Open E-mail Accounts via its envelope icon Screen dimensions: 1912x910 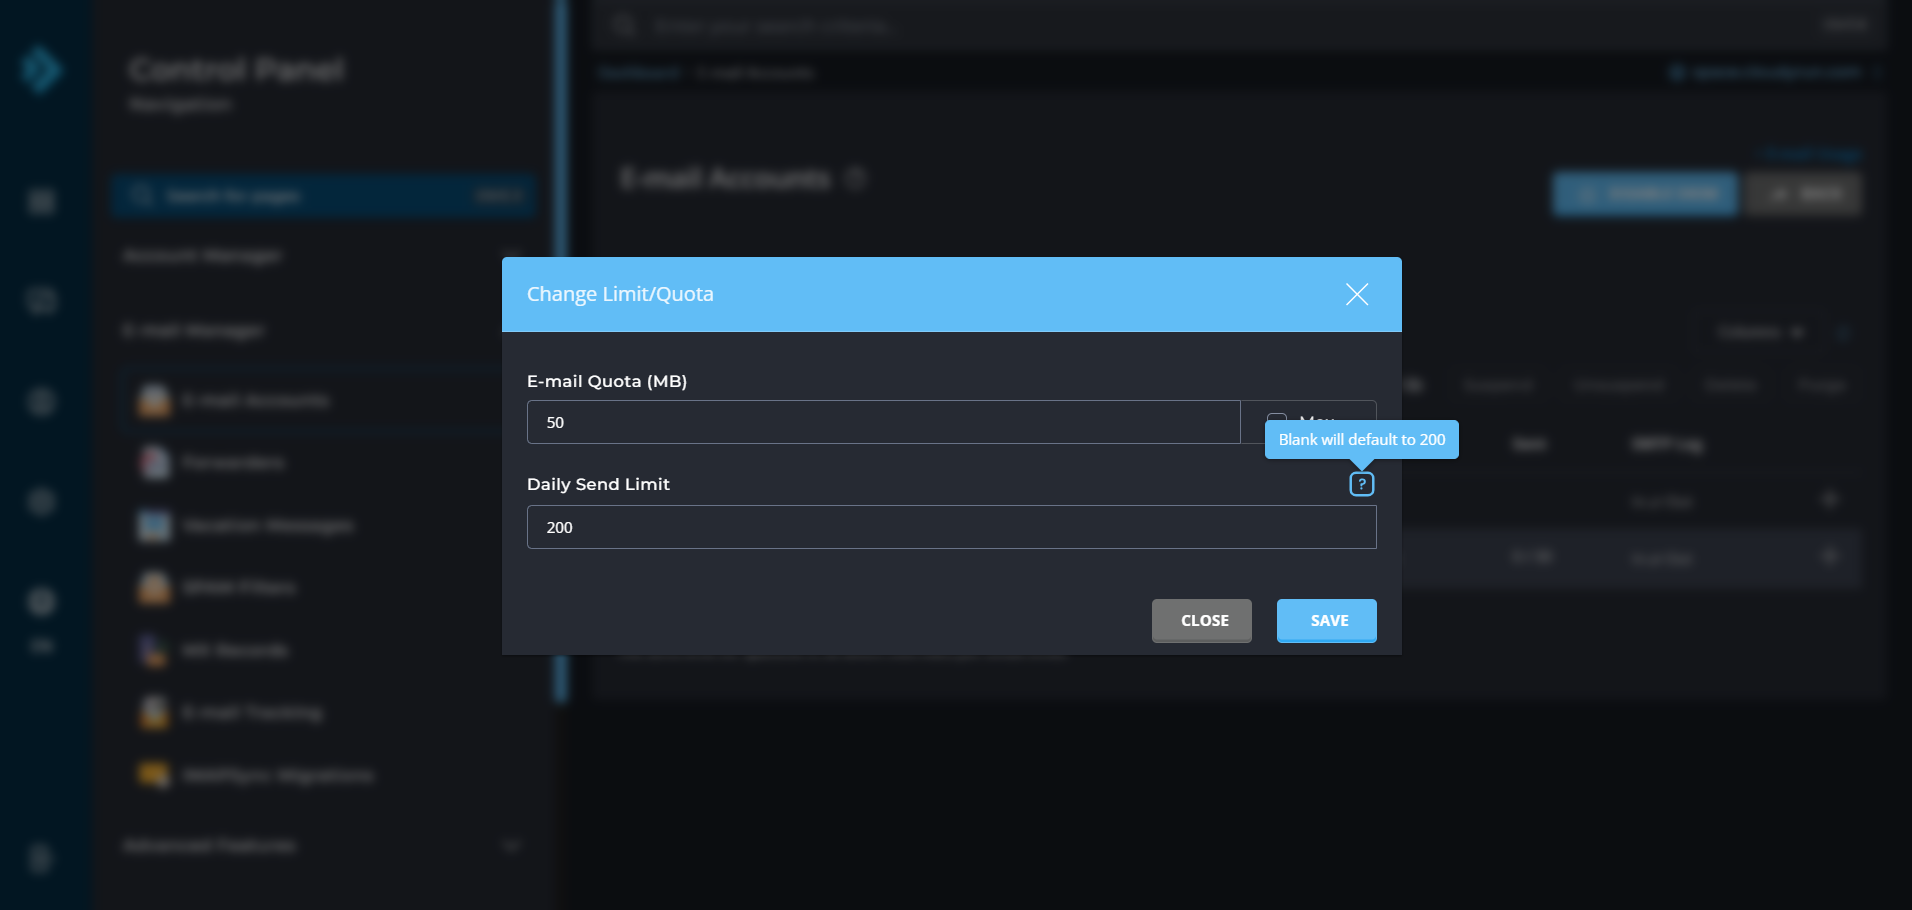point(153,400)
